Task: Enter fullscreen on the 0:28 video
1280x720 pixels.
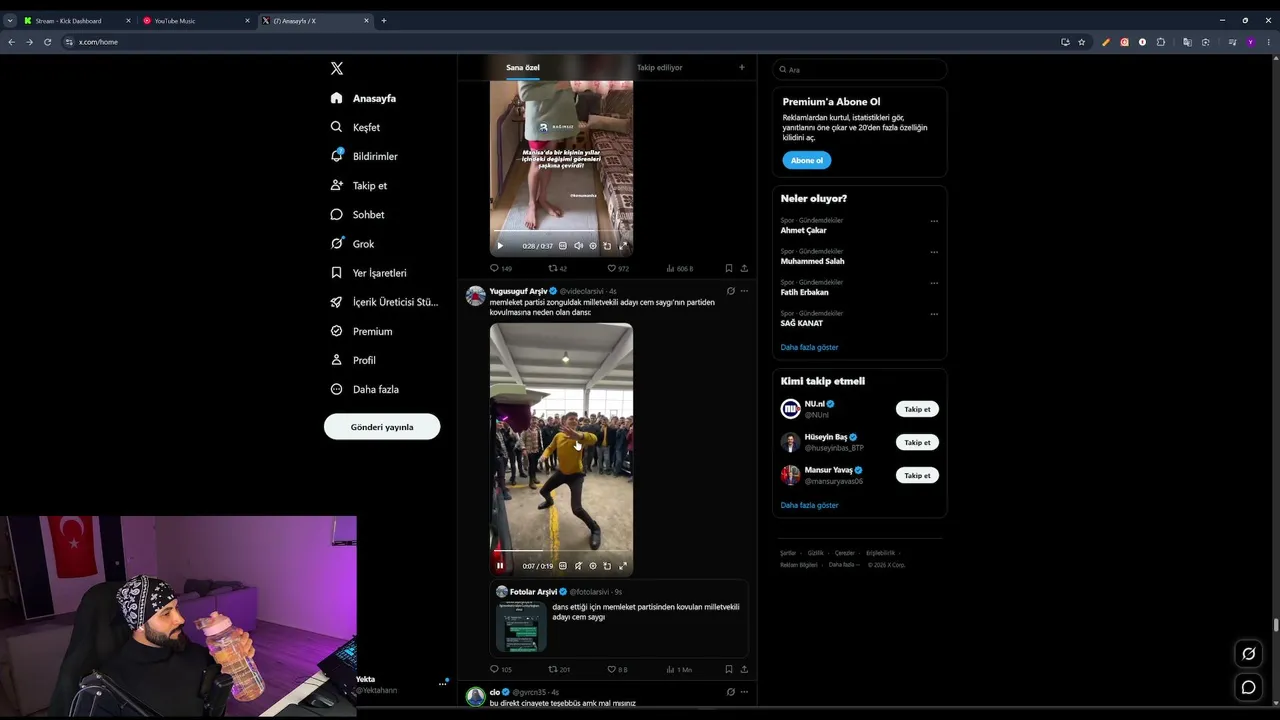Action: coord(623,246)
